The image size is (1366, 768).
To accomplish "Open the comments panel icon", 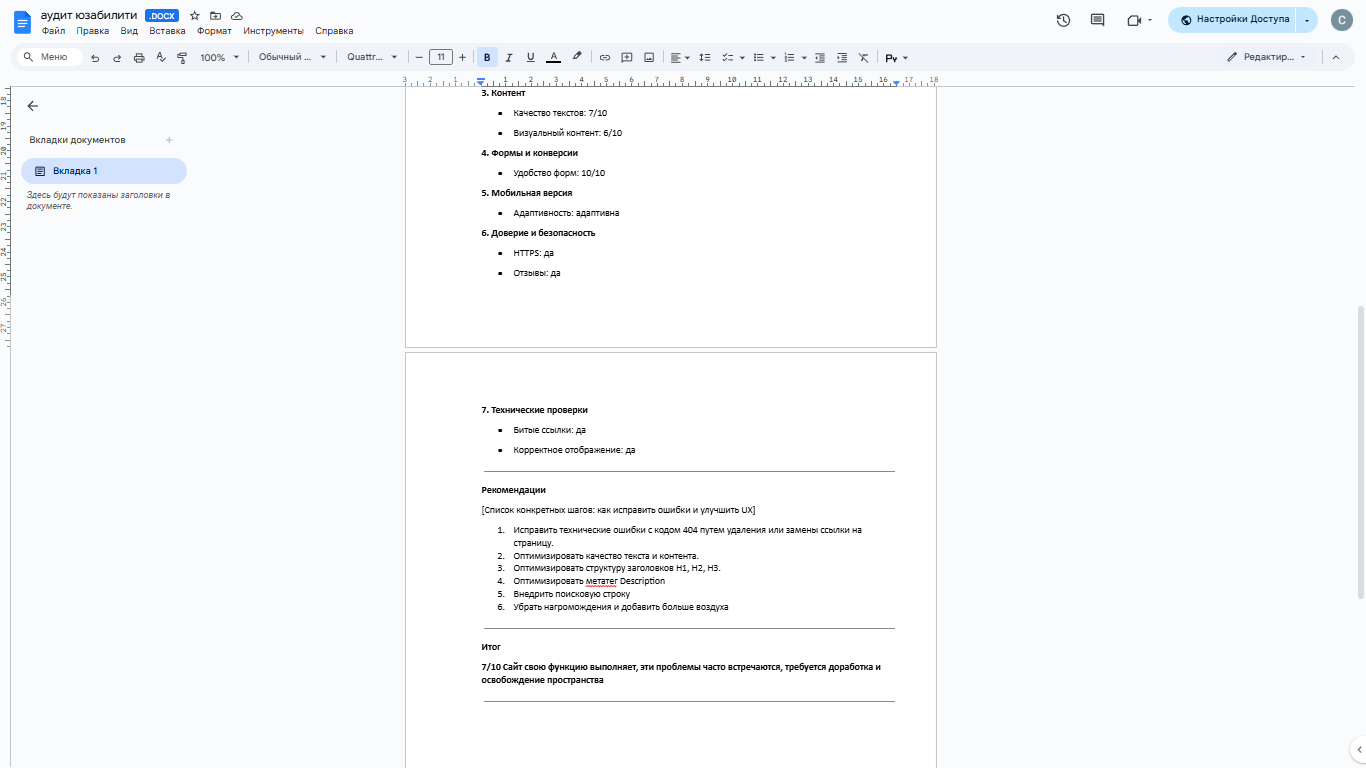I will 1097,20.
